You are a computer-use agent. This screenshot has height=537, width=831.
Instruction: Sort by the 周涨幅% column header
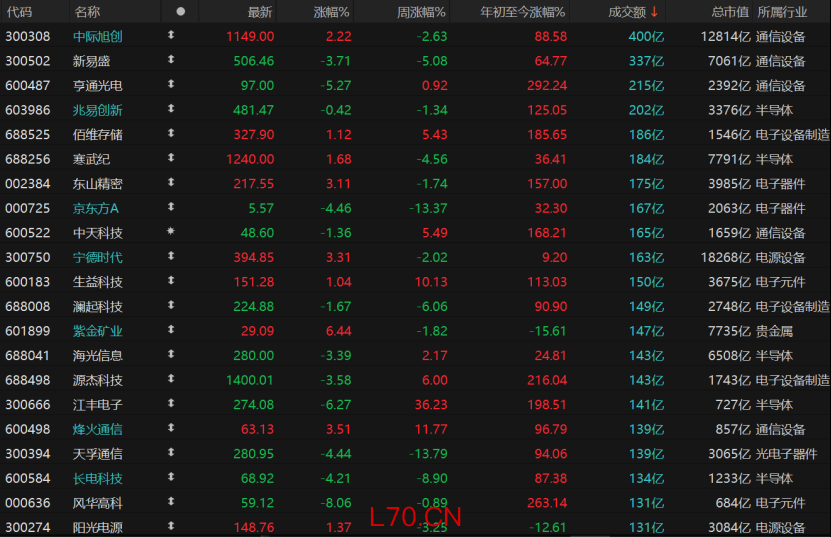pyautogui.click(x=421, y=12)
